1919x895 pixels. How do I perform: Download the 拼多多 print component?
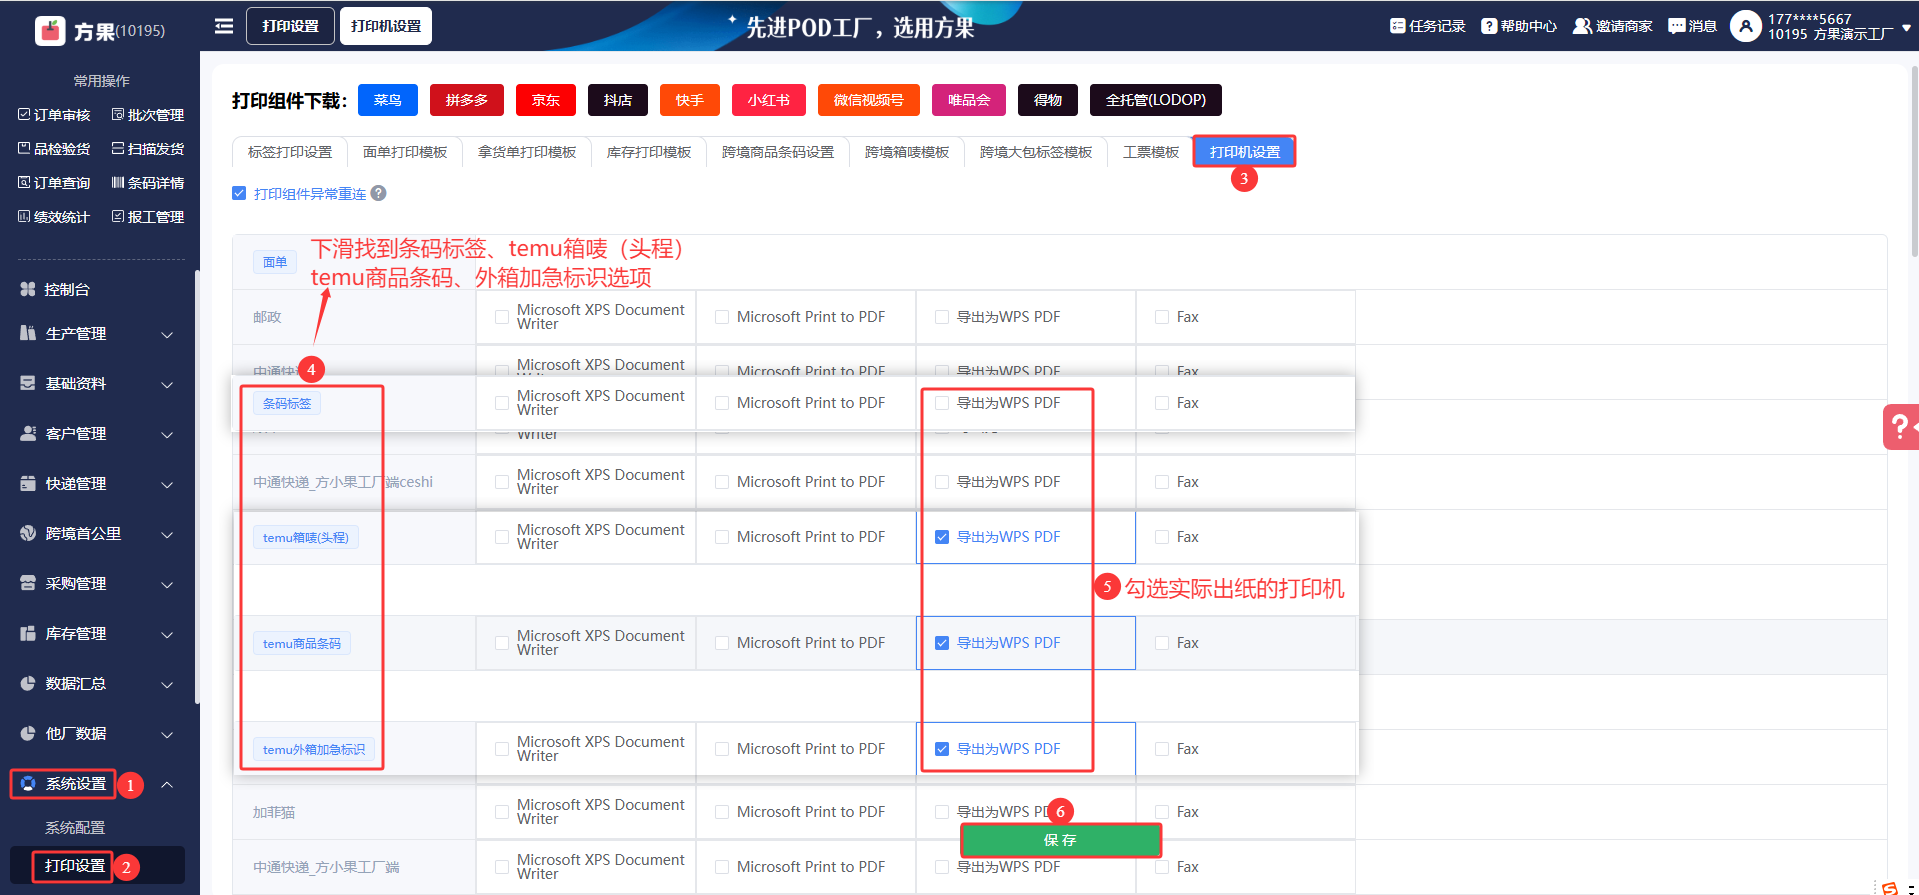[x=467, y=100]
